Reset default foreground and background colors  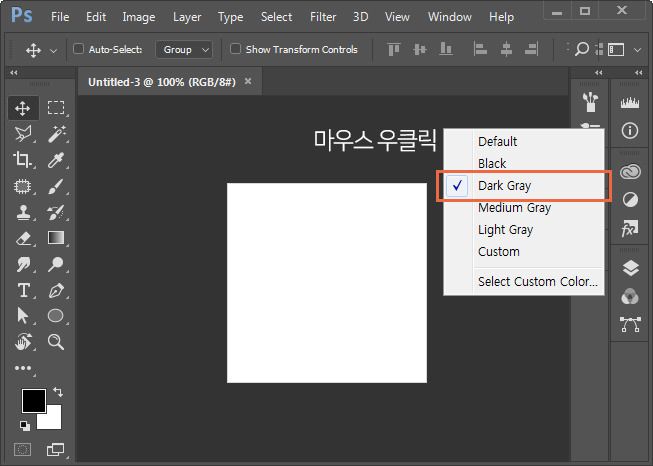[25, 425]
